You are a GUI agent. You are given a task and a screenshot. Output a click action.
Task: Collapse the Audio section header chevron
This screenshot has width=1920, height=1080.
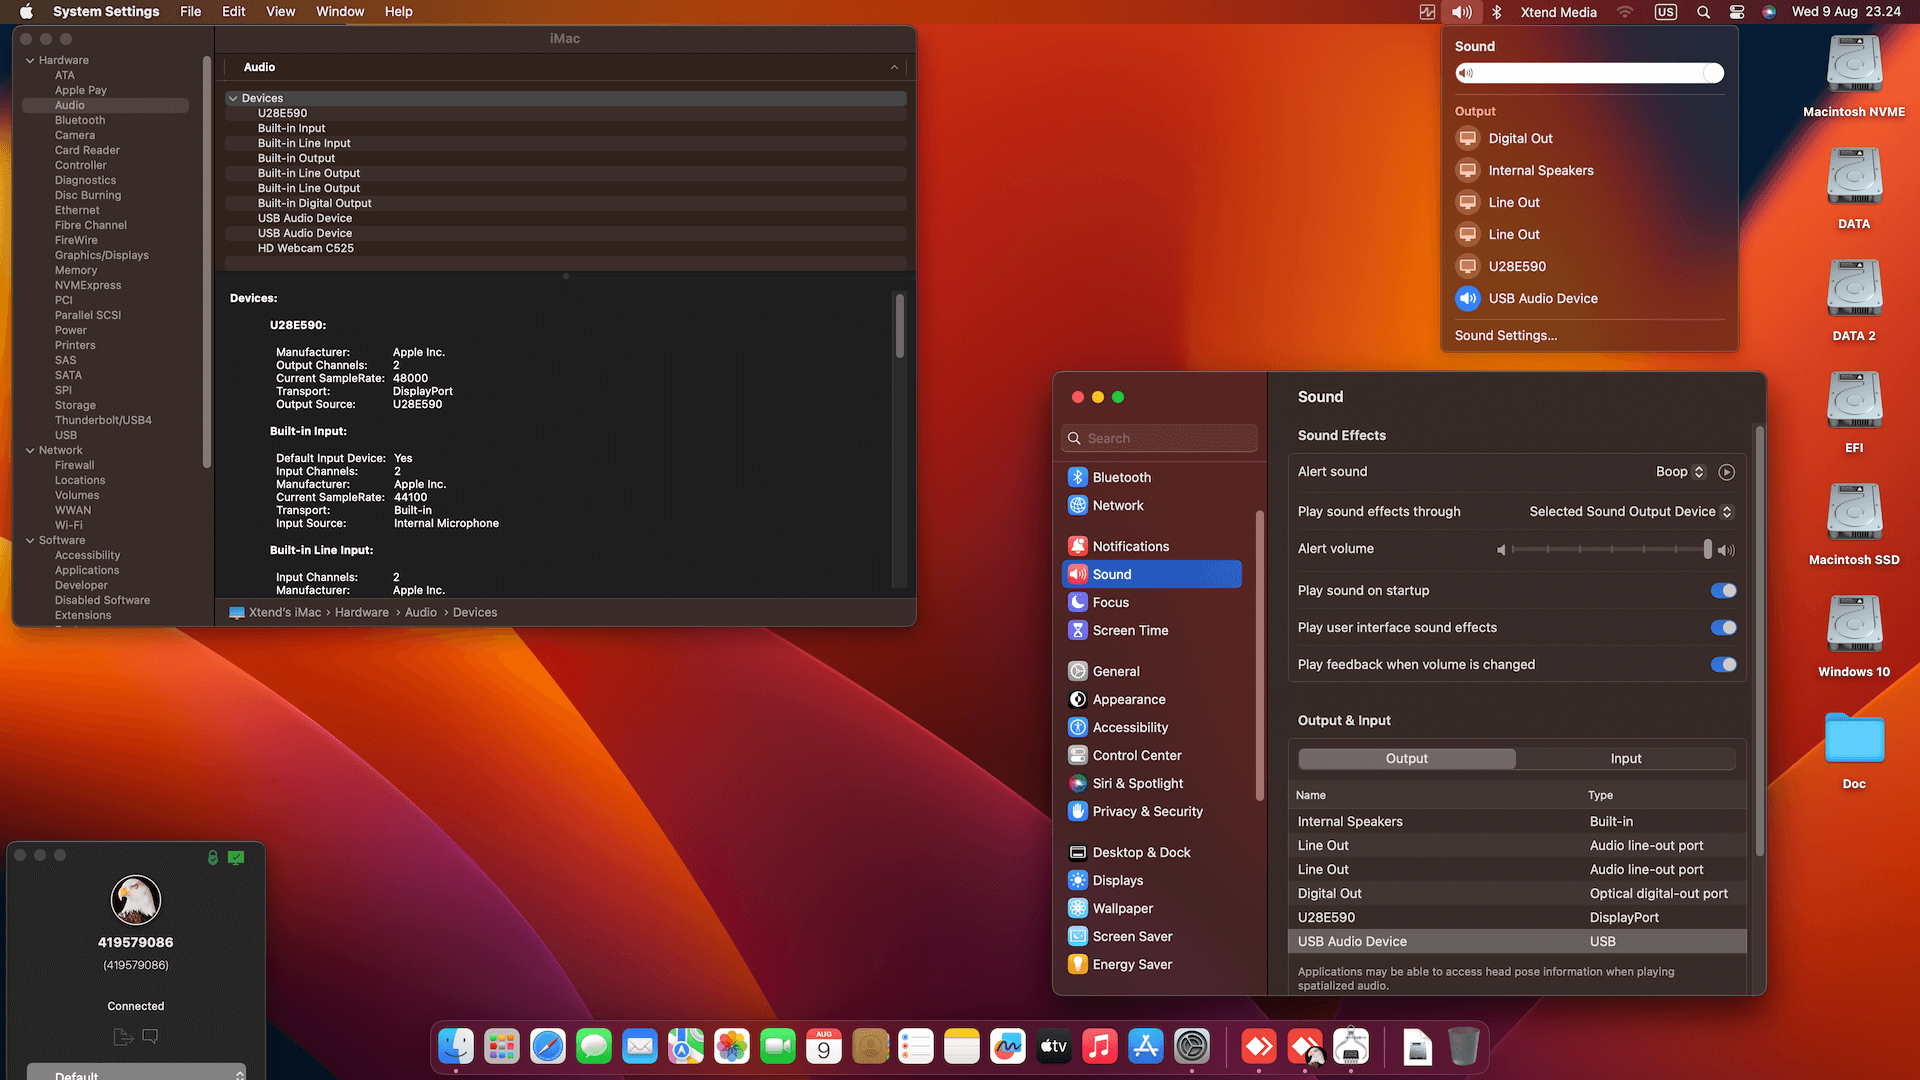(x=894, y=67)
